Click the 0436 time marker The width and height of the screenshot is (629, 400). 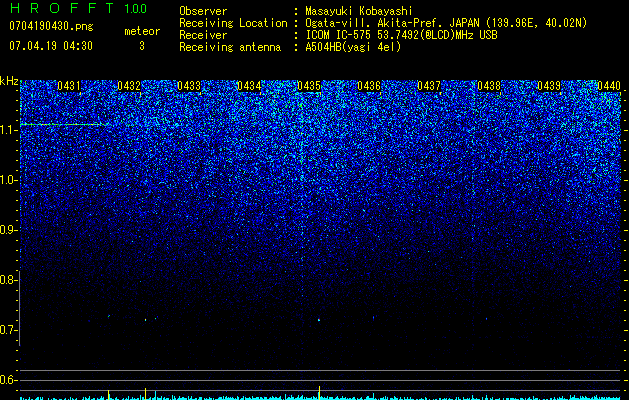click(369, 86)
